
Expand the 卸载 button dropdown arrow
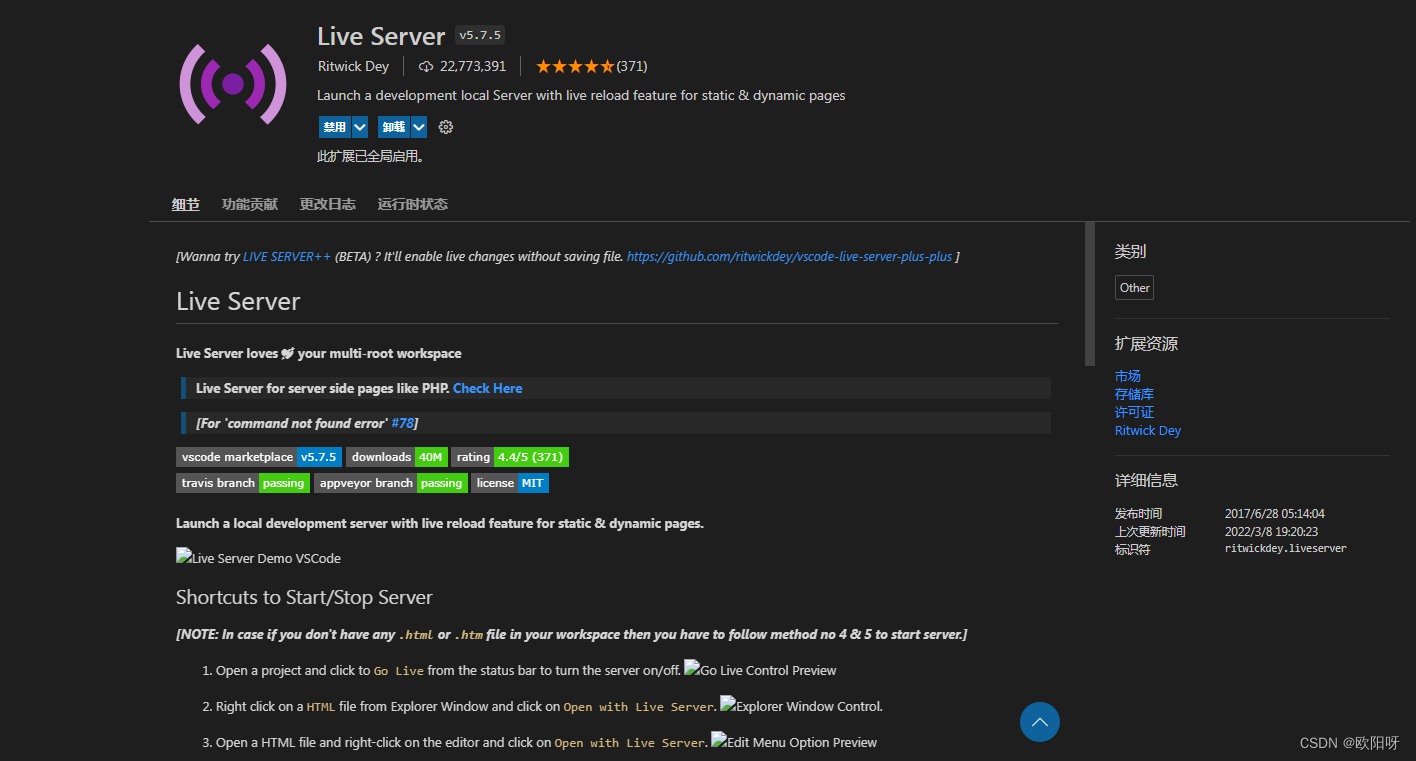tap(419, 127)
